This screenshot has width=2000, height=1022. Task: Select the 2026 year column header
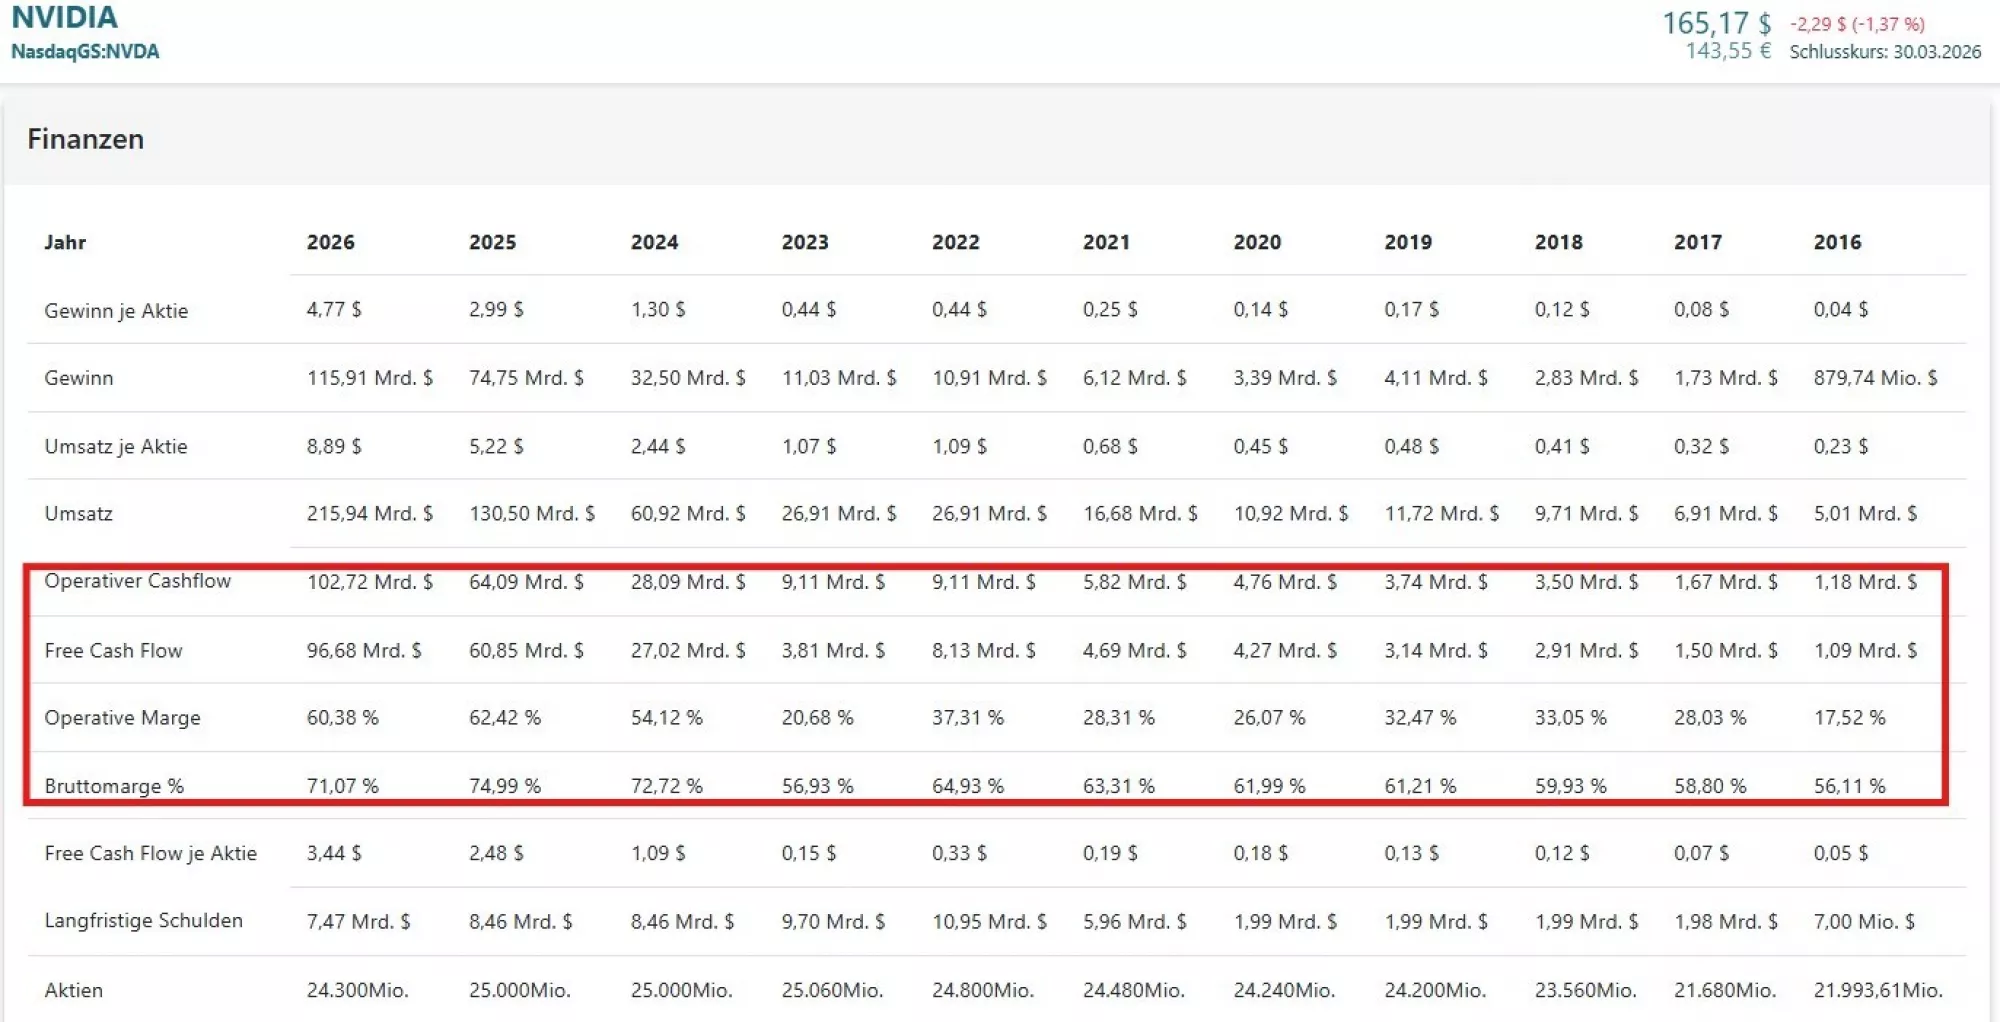[x=330, y=242]
